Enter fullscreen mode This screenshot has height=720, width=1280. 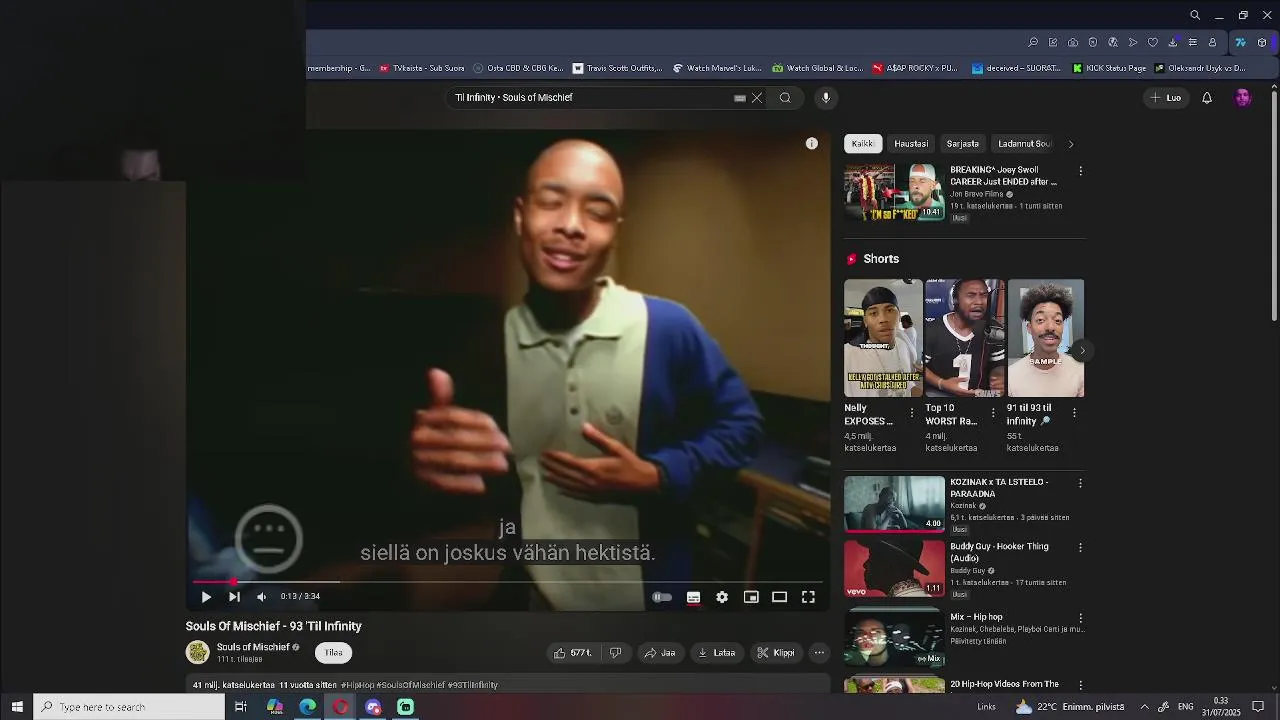click(808, 597)
